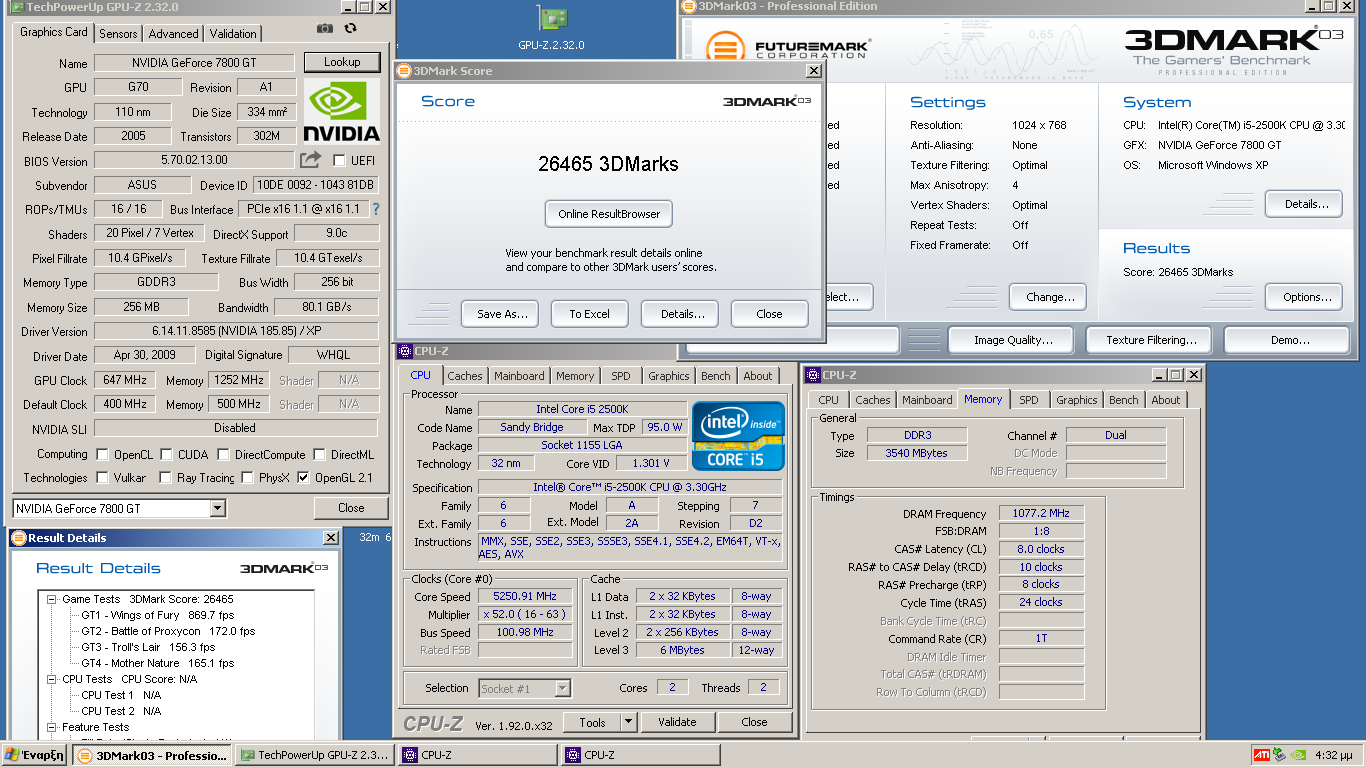Click the GPU-Z Close button
This screenshot has height=768, width=1366.
click(x=351, y=508)
